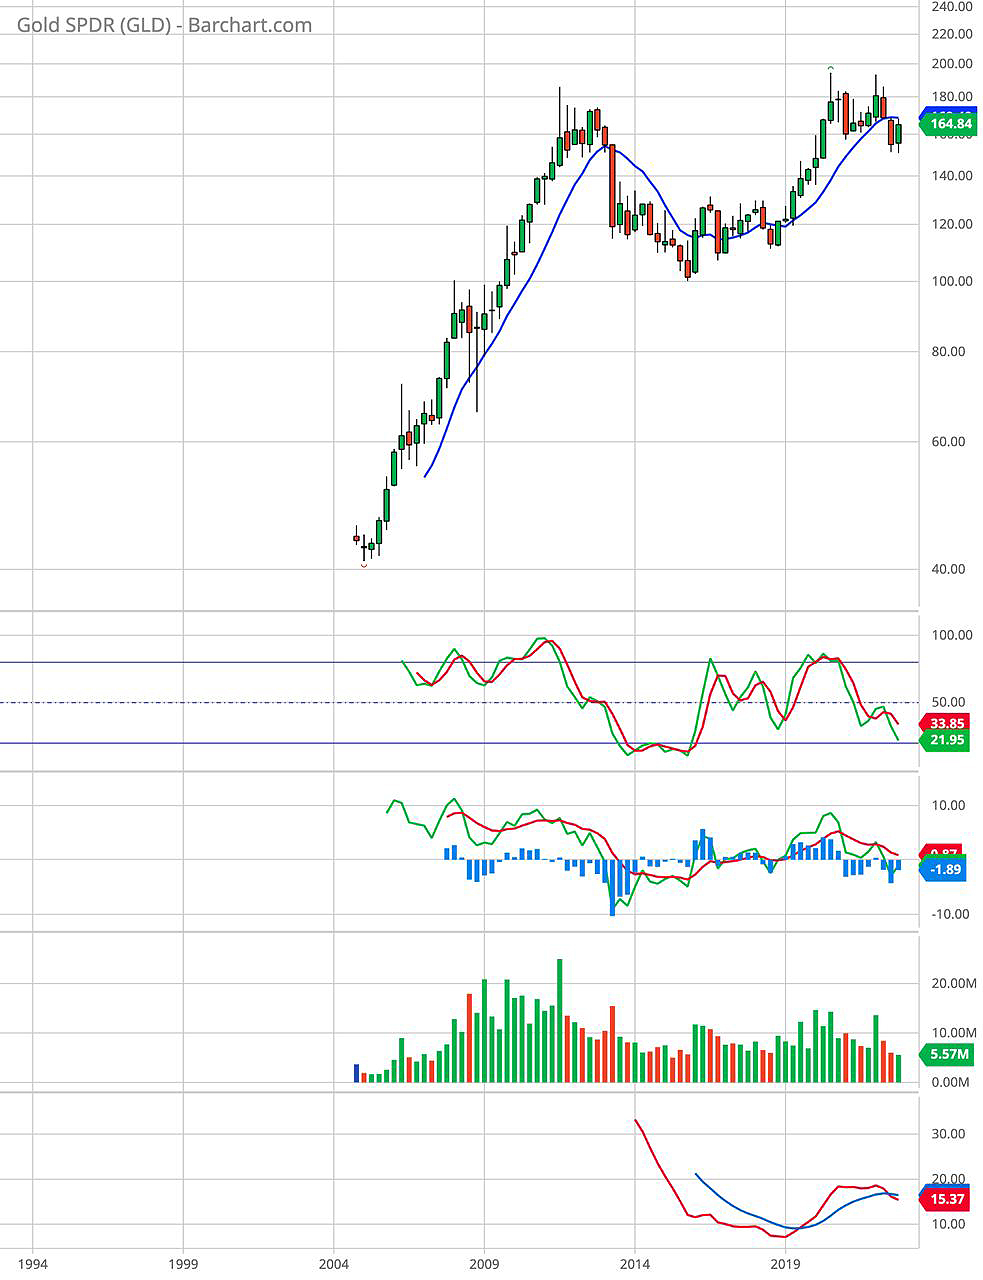The width and height of the screenshot is (983, 1280).
Task: Select the 140.00 price axis label
Action: tap(951, 176)
